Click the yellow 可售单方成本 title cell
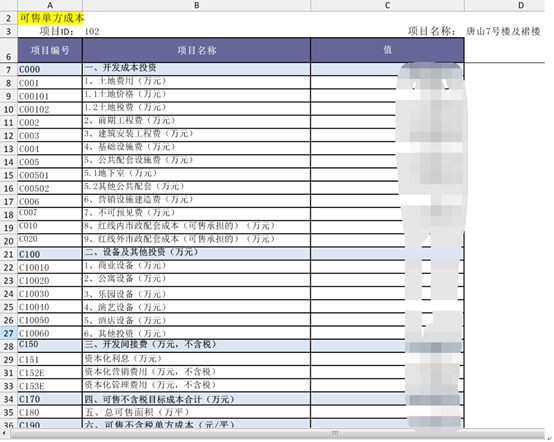This screenshot has height=442, width=554. [x=50, y=18]
